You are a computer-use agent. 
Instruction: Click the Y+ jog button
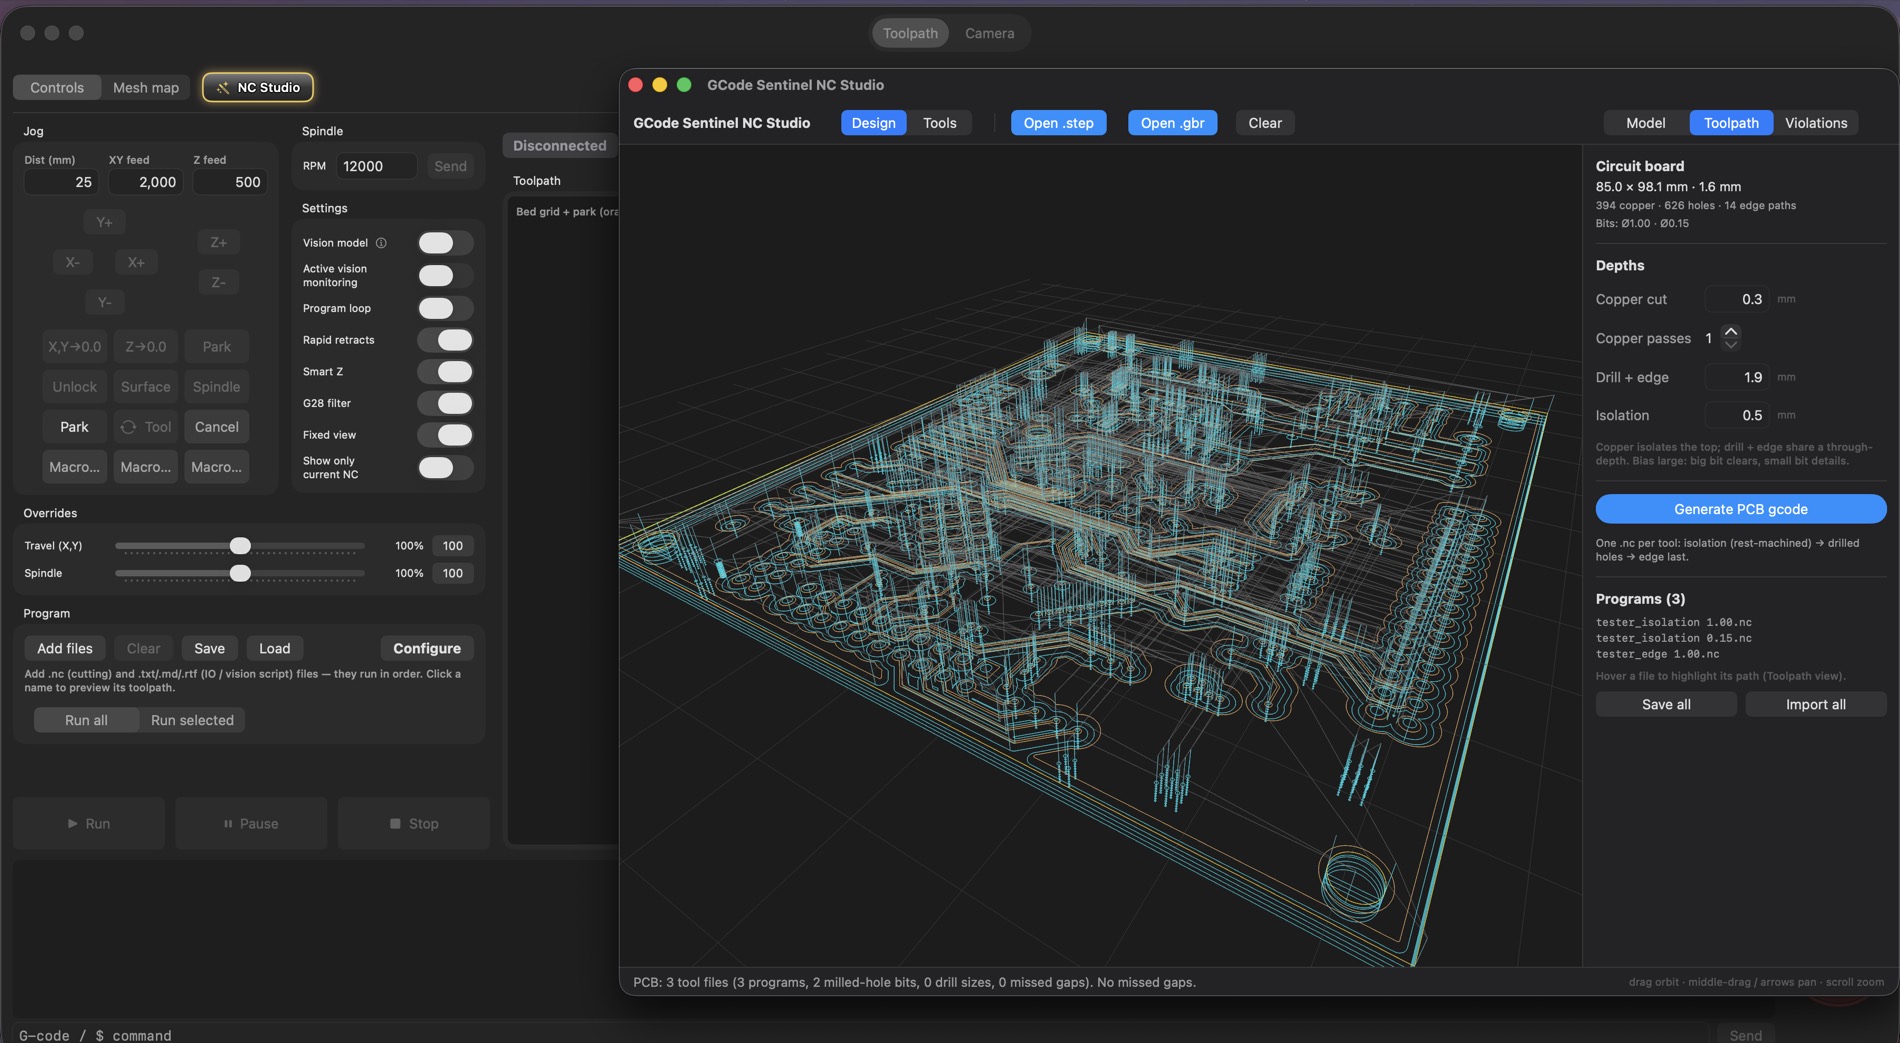click(x=104, y=222)
